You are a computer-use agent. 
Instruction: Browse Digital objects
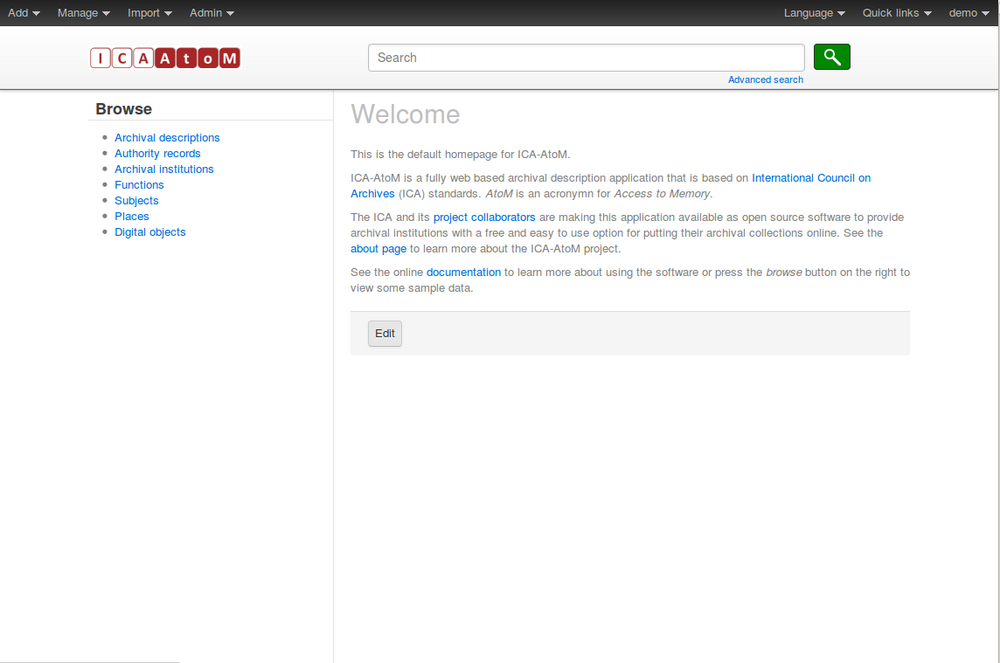(150, 232)
